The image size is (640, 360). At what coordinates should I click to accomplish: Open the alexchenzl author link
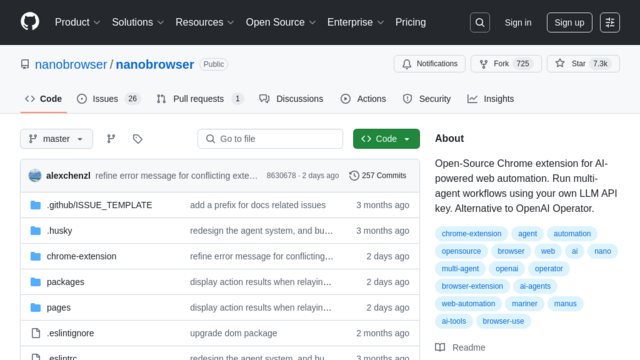pos(68,176)
